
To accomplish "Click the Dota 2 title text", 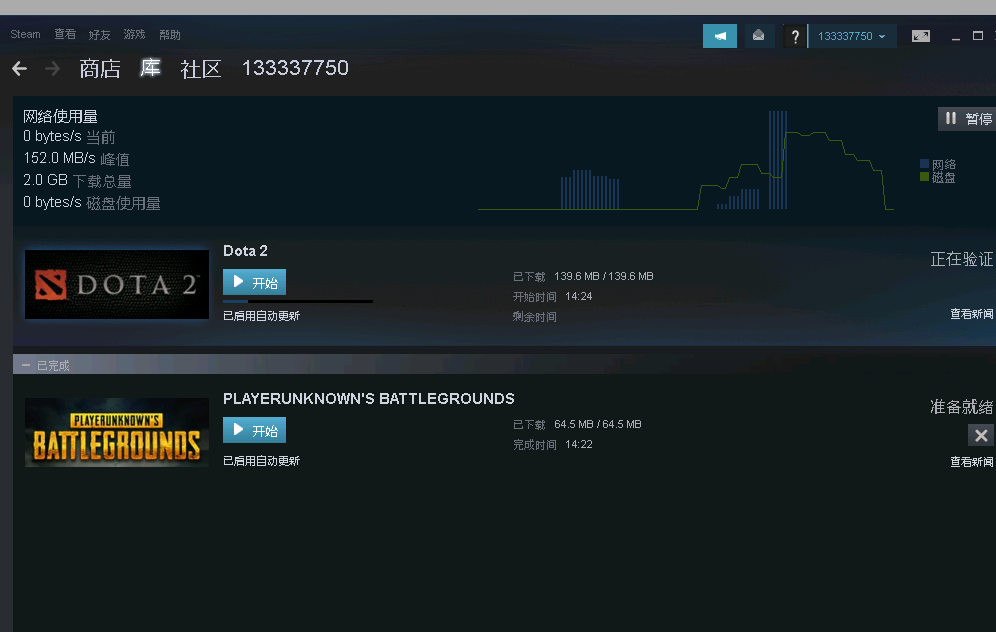I will coord(245,251).
